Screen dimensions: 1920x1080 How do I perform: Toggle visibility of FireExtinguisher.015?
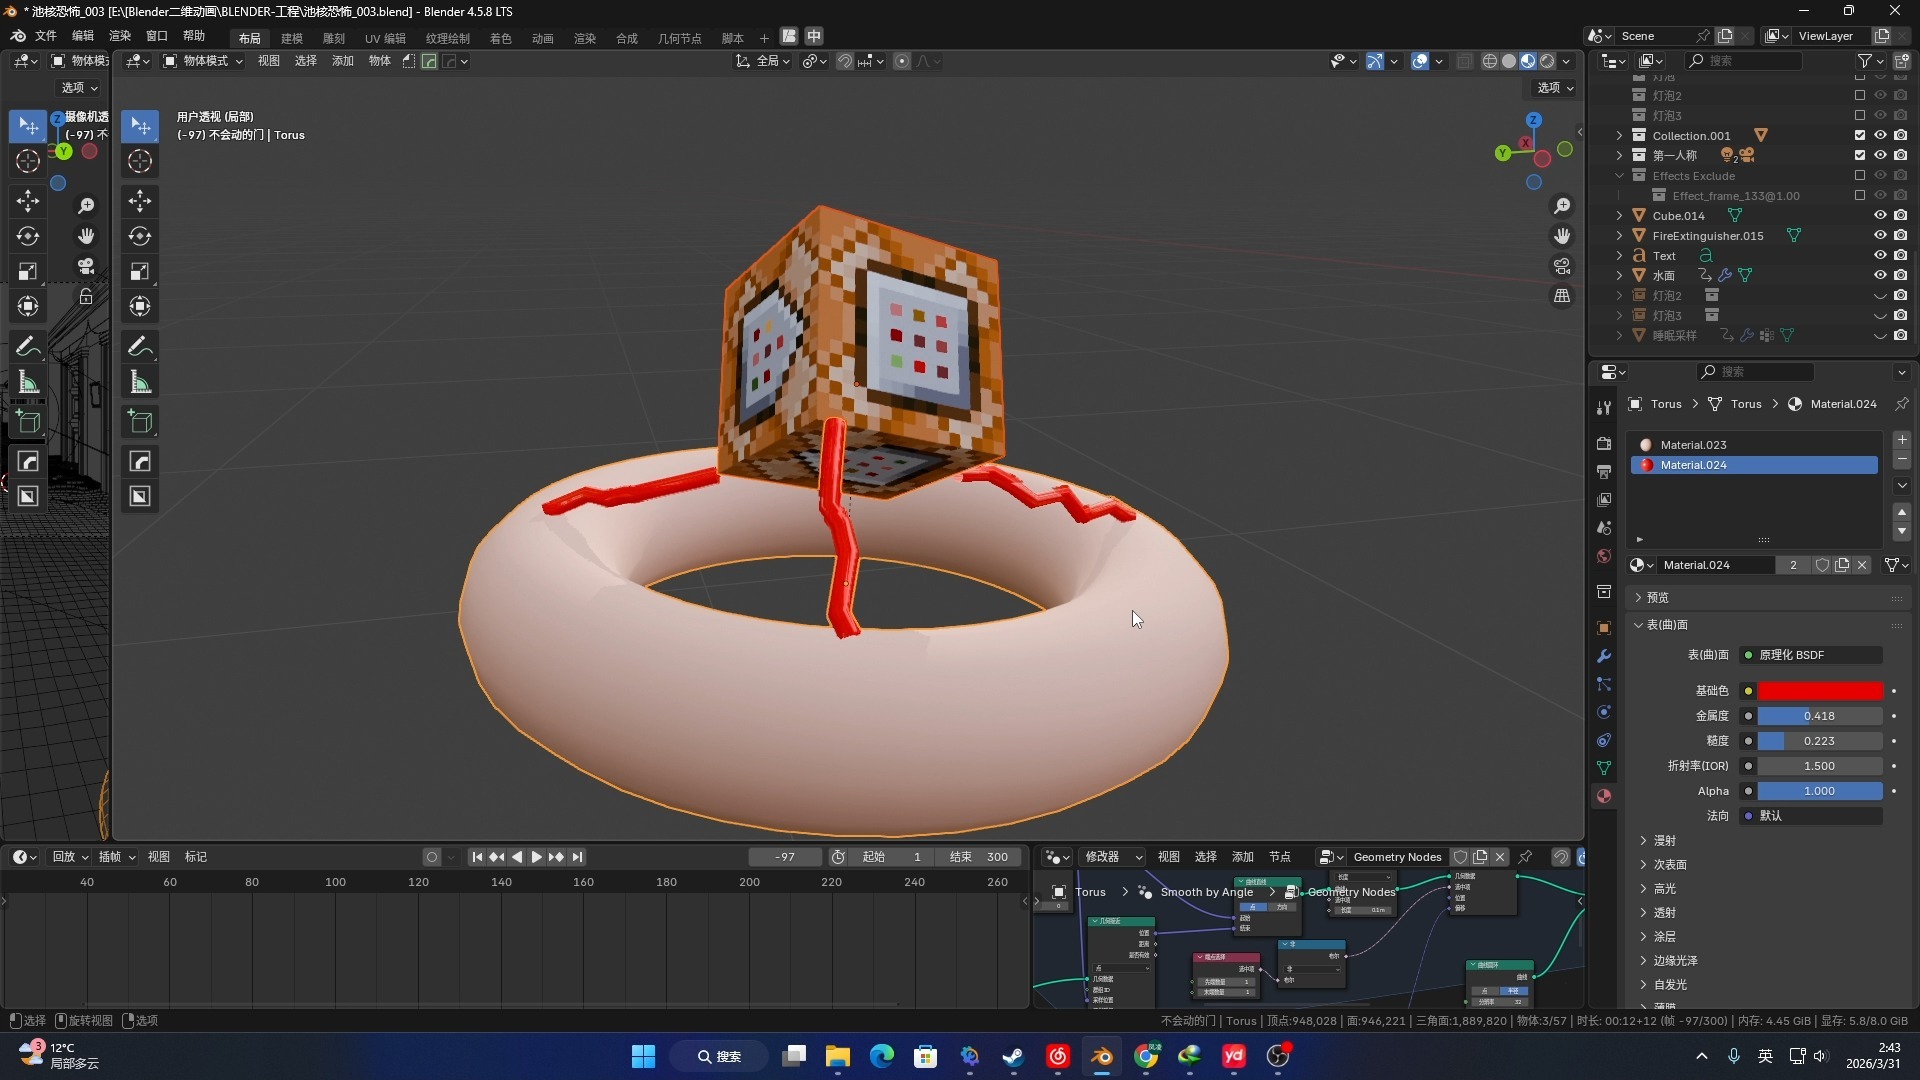coord(1880,236)
